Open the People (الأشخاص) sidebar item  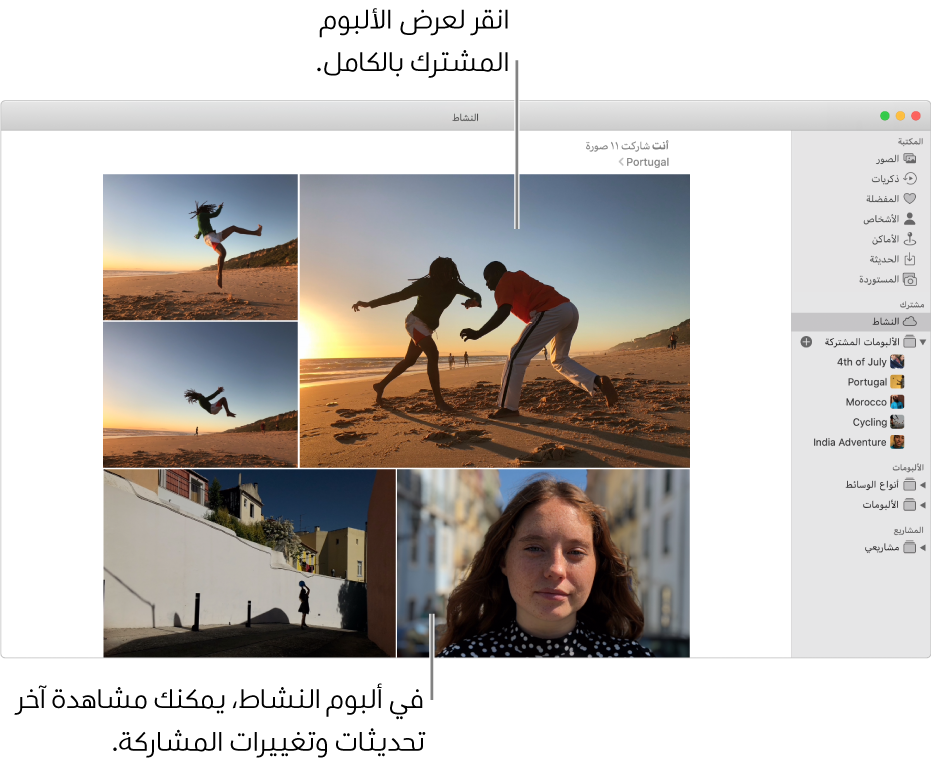909,219
